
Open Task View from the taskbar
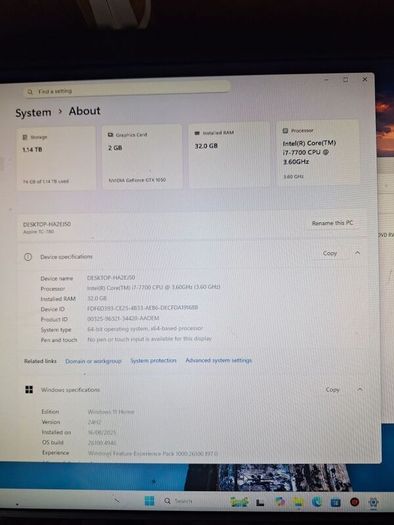260,502
